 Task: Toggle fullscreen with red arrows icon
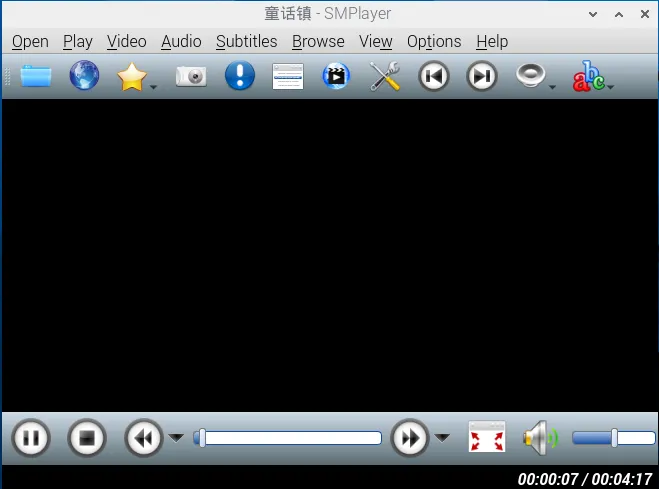[x=487, y=437]
